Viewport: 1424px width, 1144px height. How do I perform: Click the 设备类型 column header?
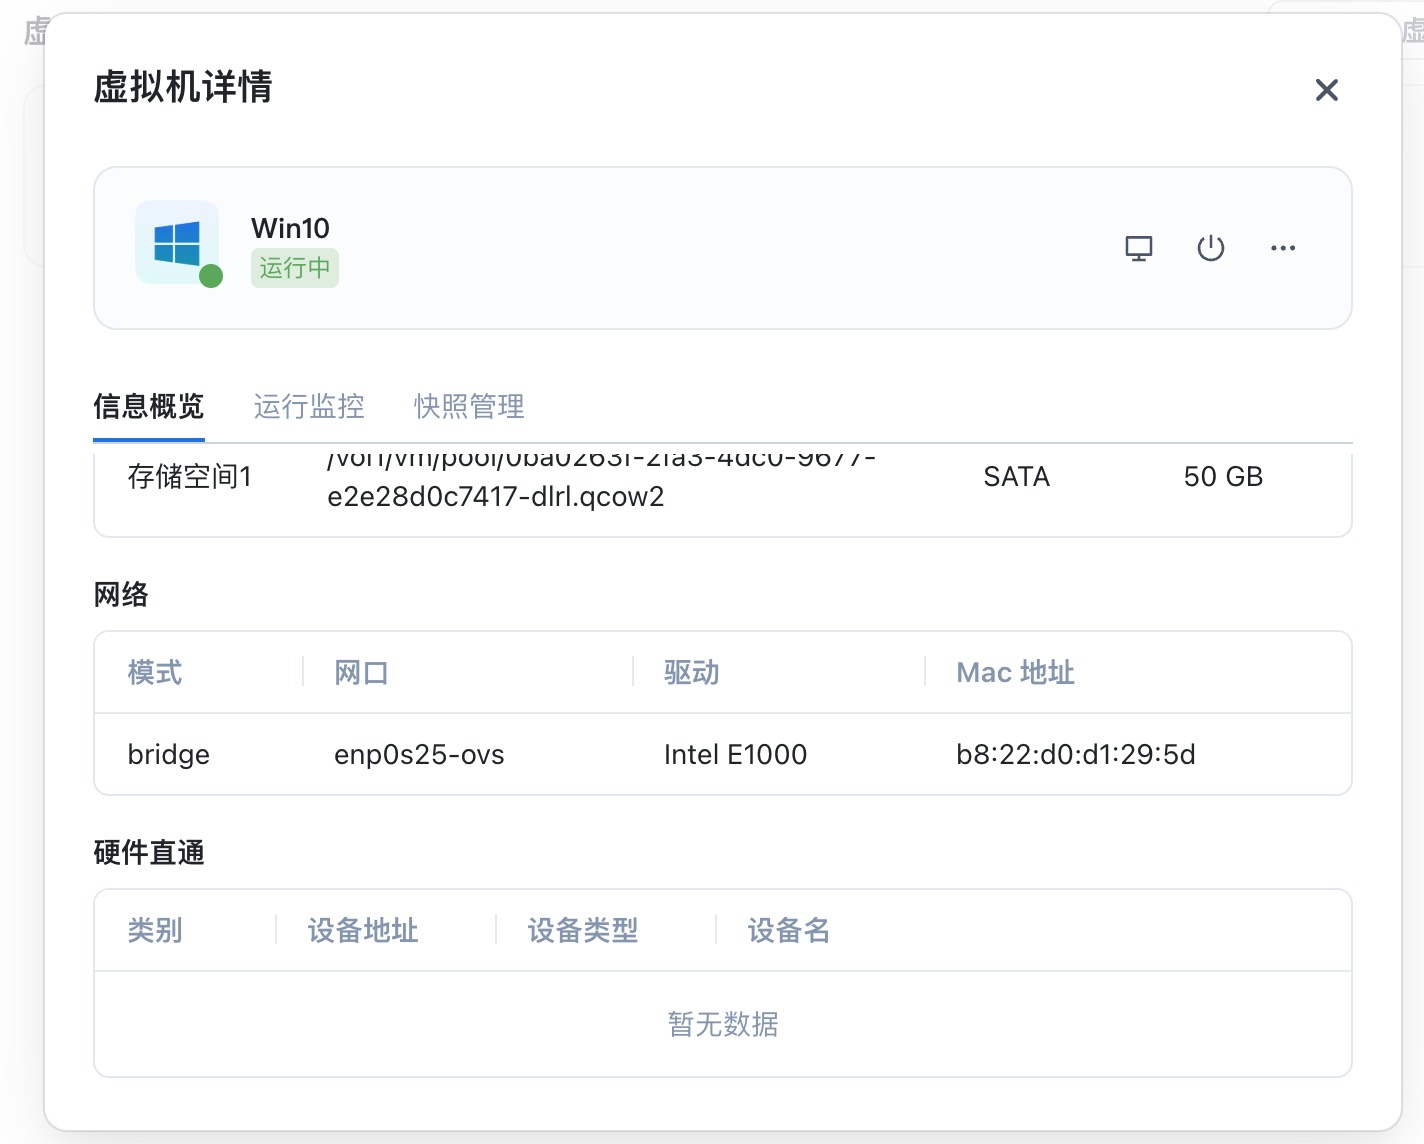coord(583,930)
